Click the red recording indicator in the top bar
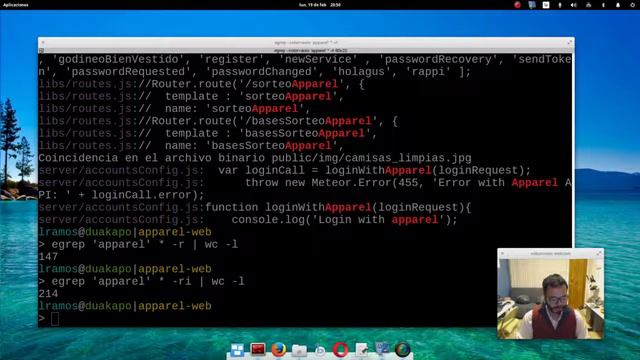Screen dimensions: 640x360 coord(517,5)
